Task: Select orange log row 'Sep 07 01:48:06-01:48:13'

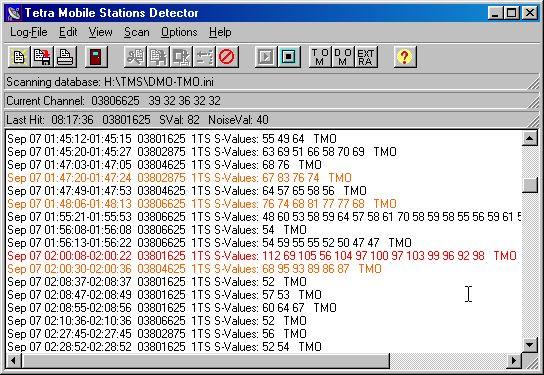Action: 202,204
